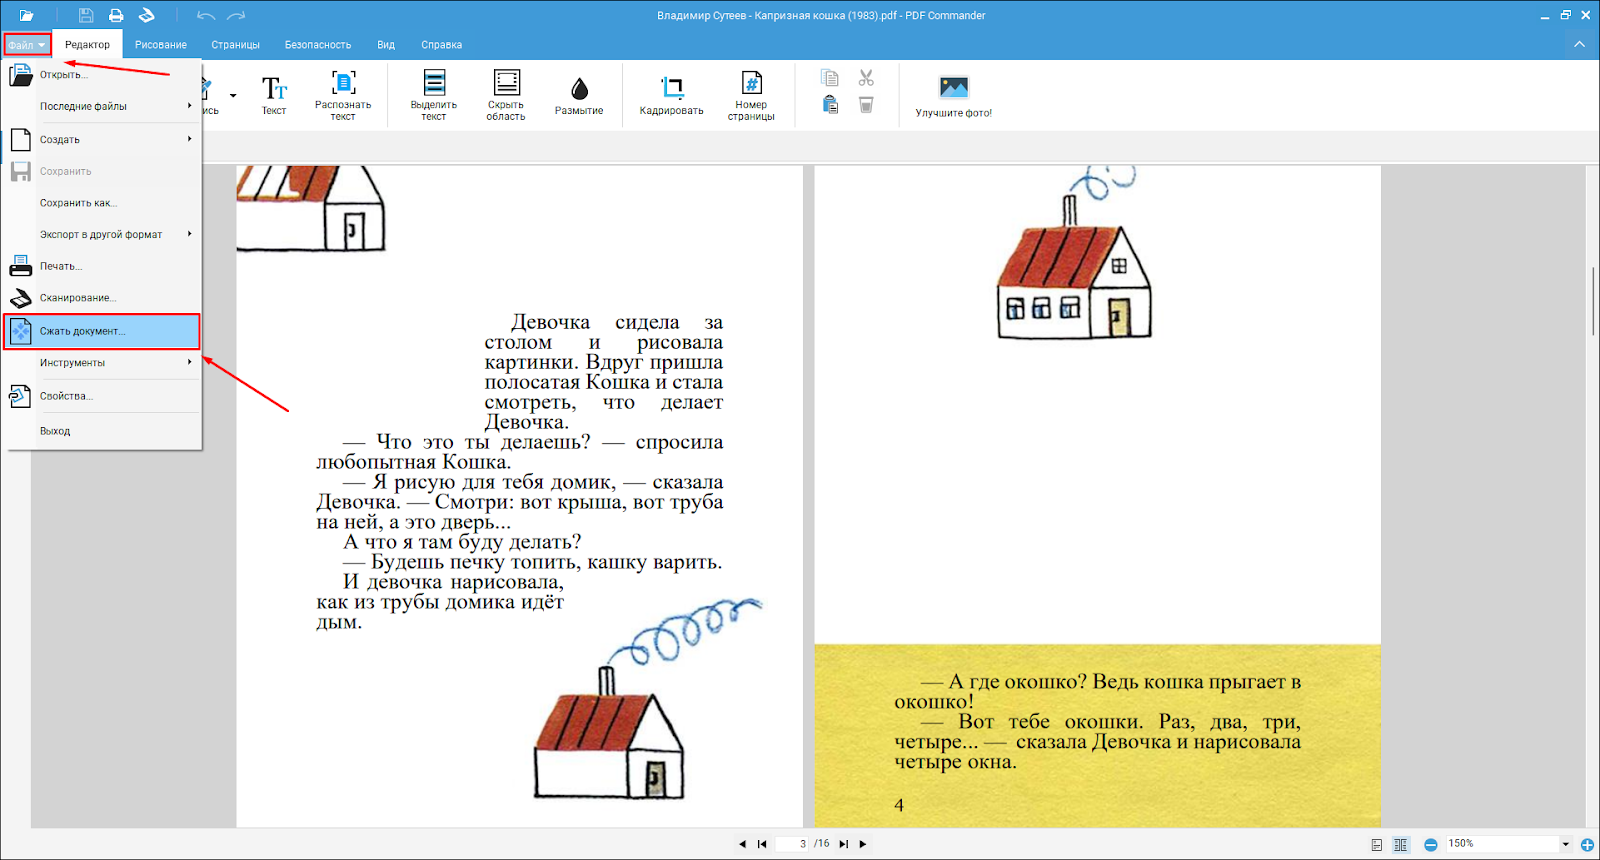The width and height of the screenshot is (1600, 860).
Task: Switch to the Страницы tab
Action: click(x=236, y=45)
